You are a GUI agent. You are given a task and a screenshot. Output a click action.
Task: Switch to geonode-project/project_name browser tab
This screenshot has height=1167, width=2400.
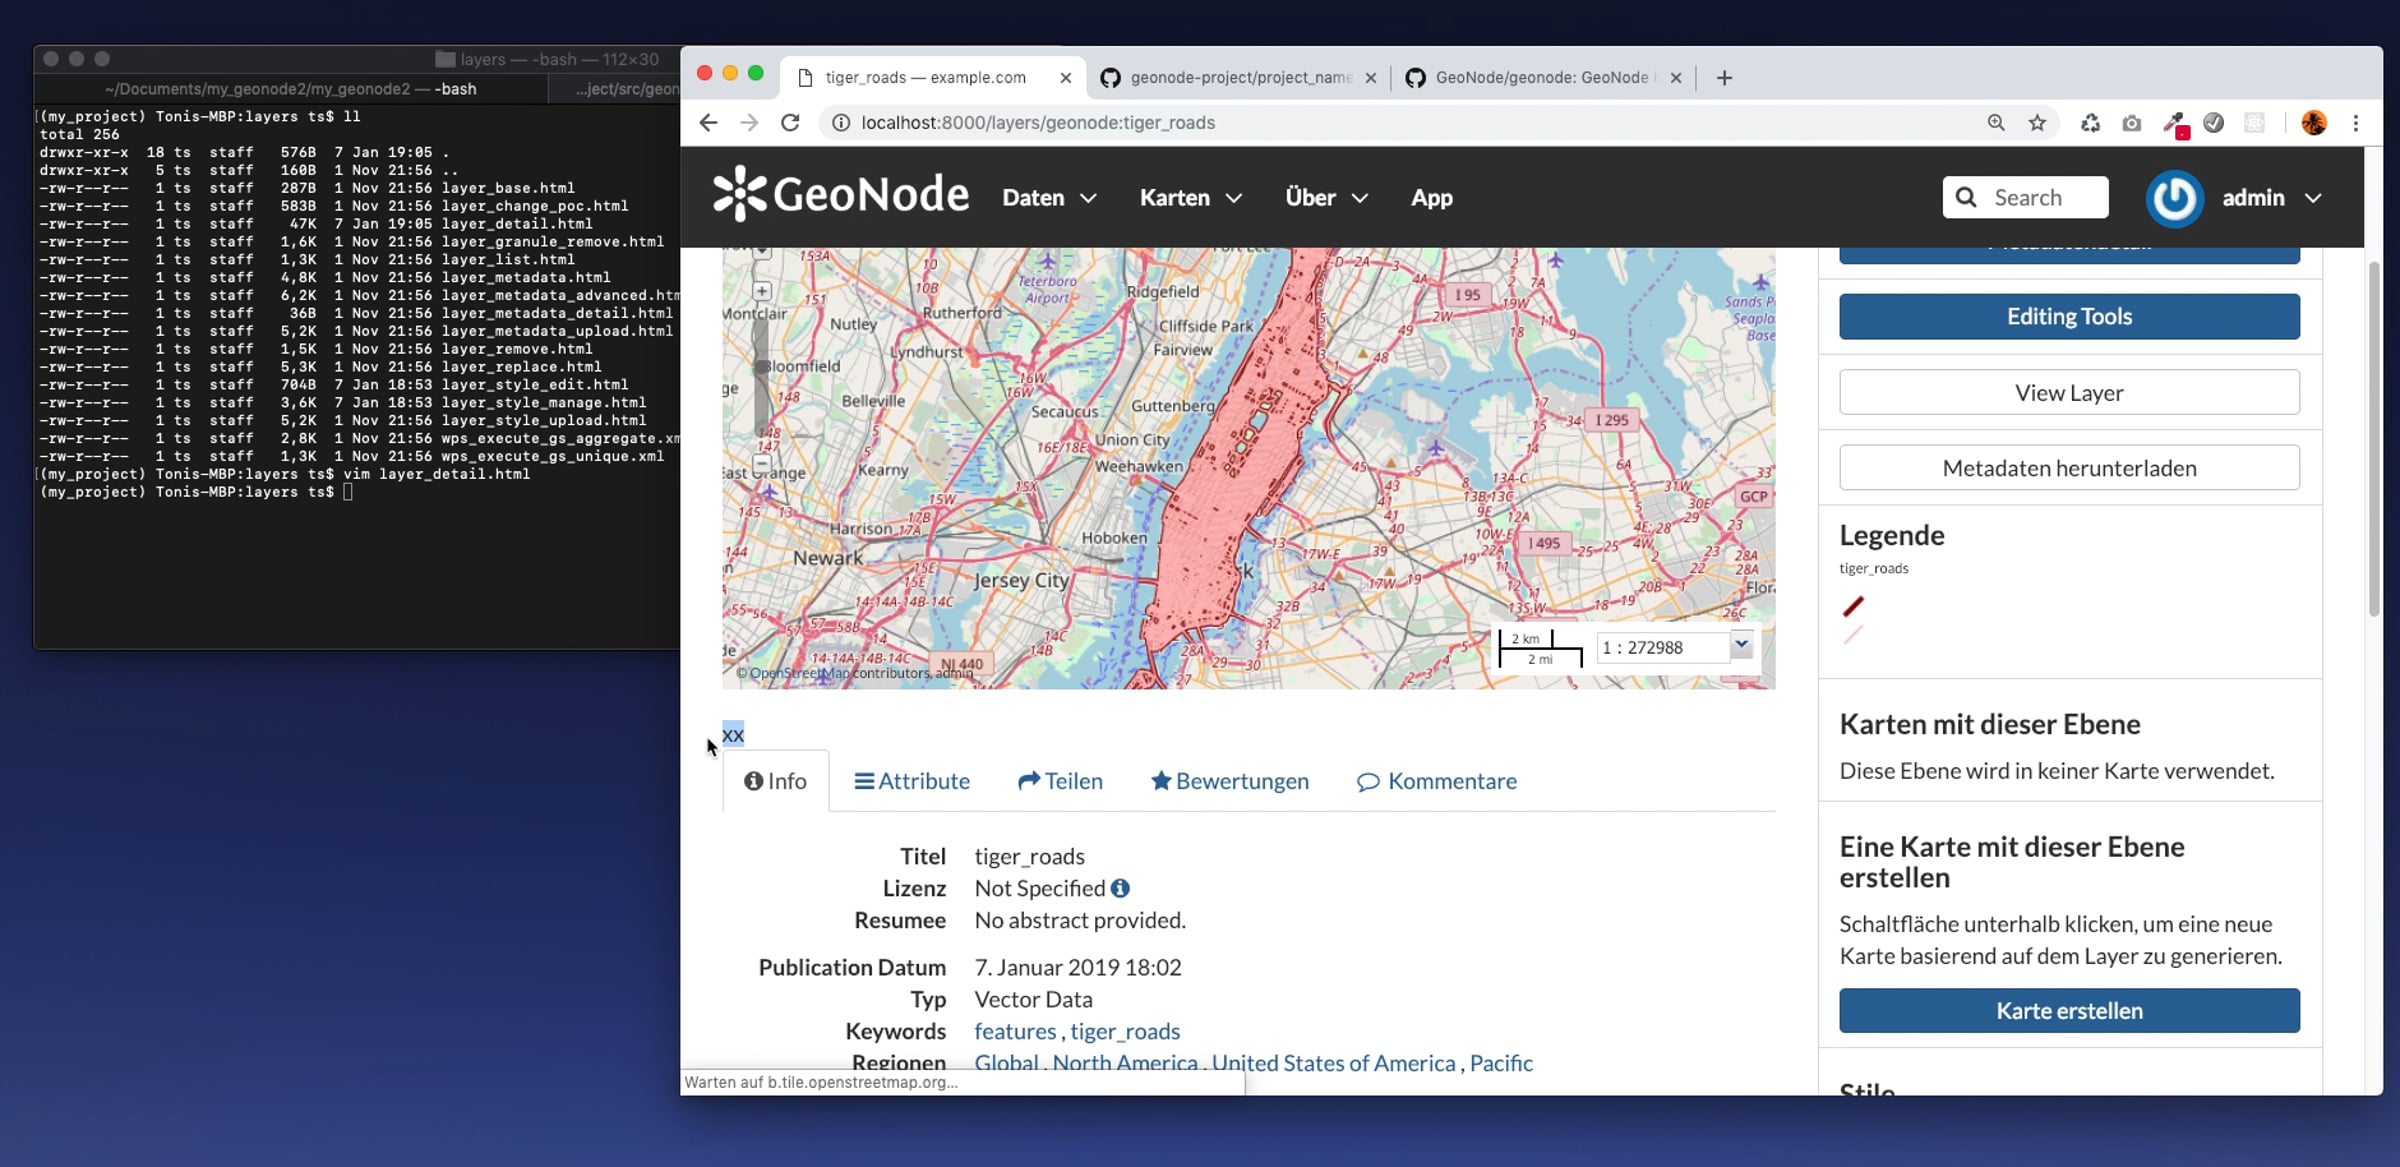1238,78
